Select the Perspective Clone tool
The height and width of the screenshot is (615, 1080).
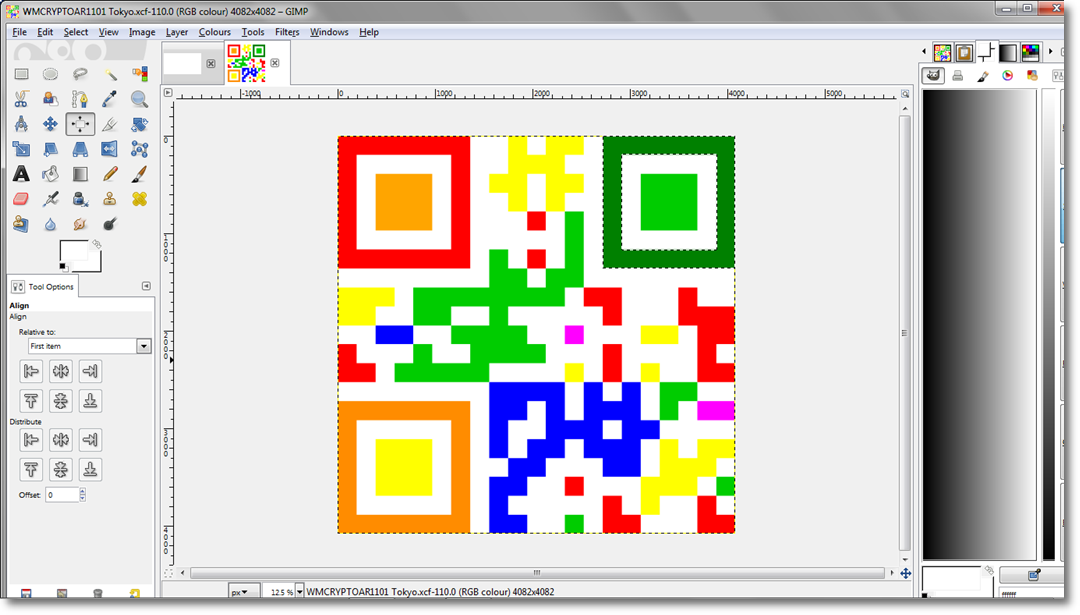pos(21,224)
